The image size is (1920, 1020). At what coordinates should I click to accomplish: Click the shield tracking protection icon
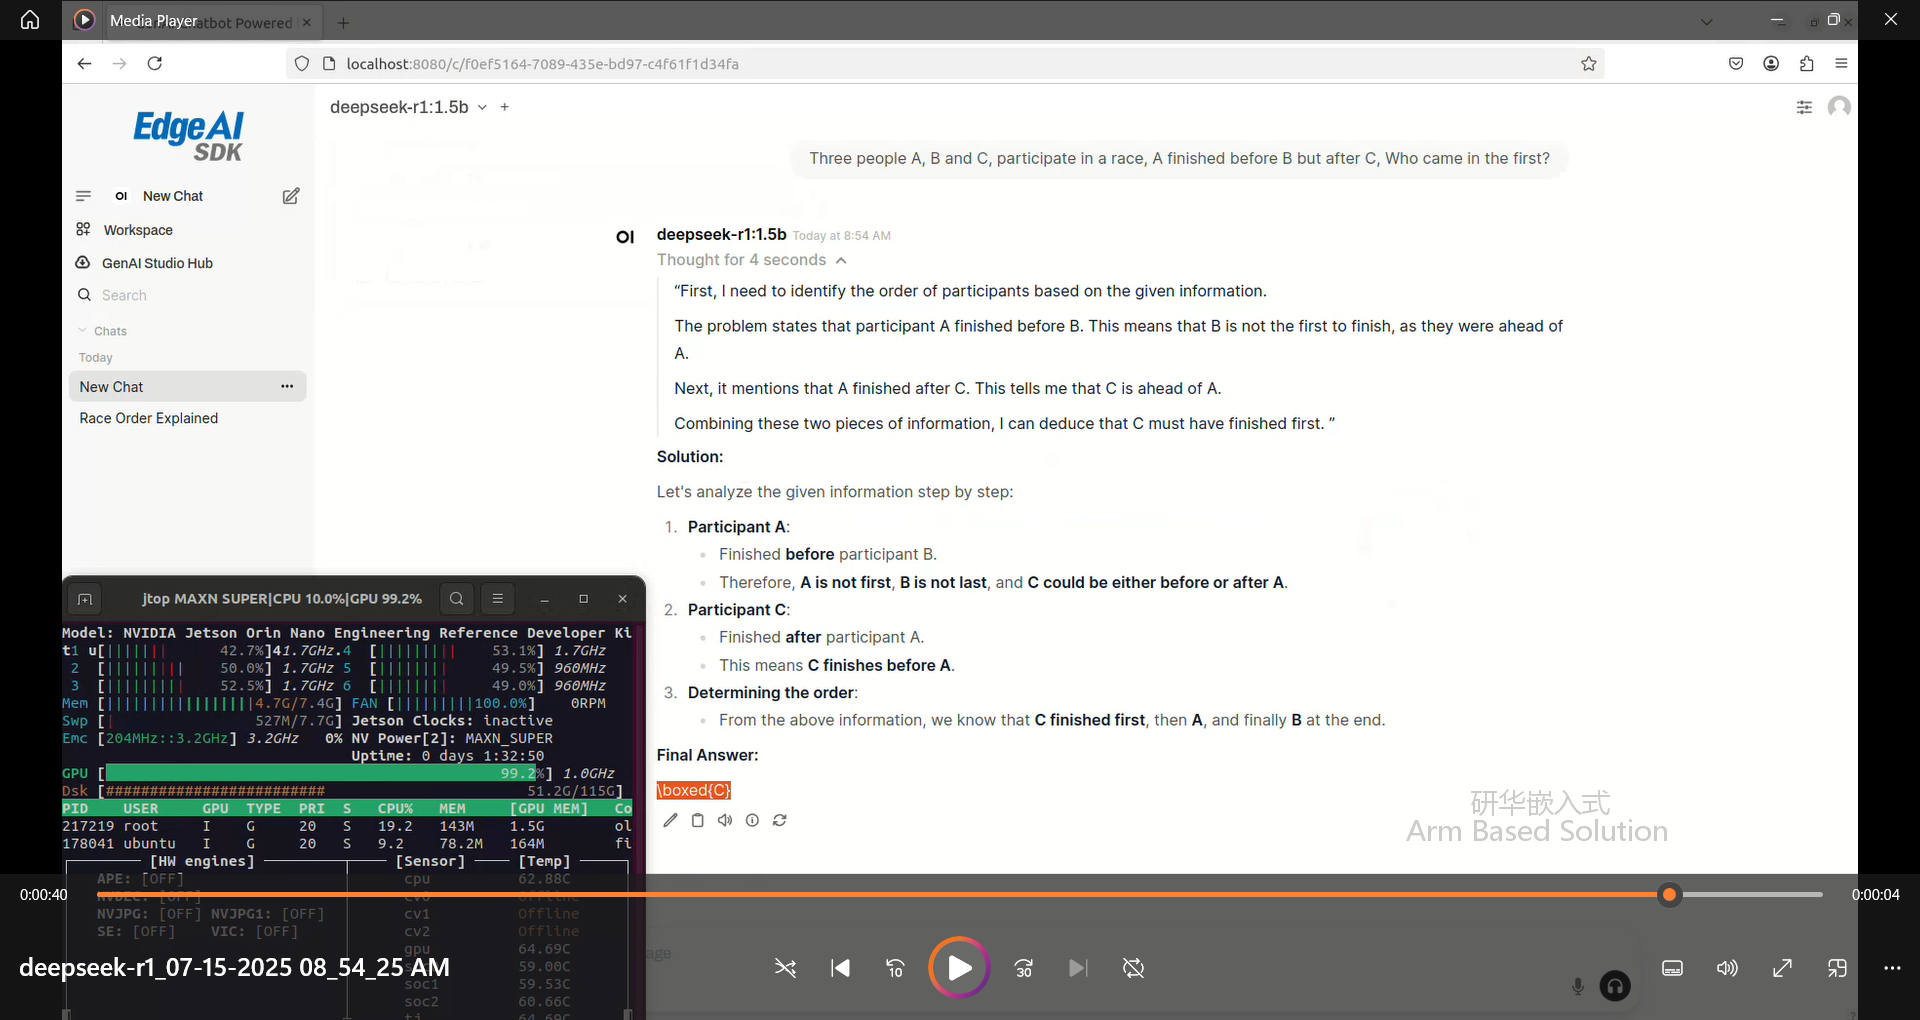[301, 64]
